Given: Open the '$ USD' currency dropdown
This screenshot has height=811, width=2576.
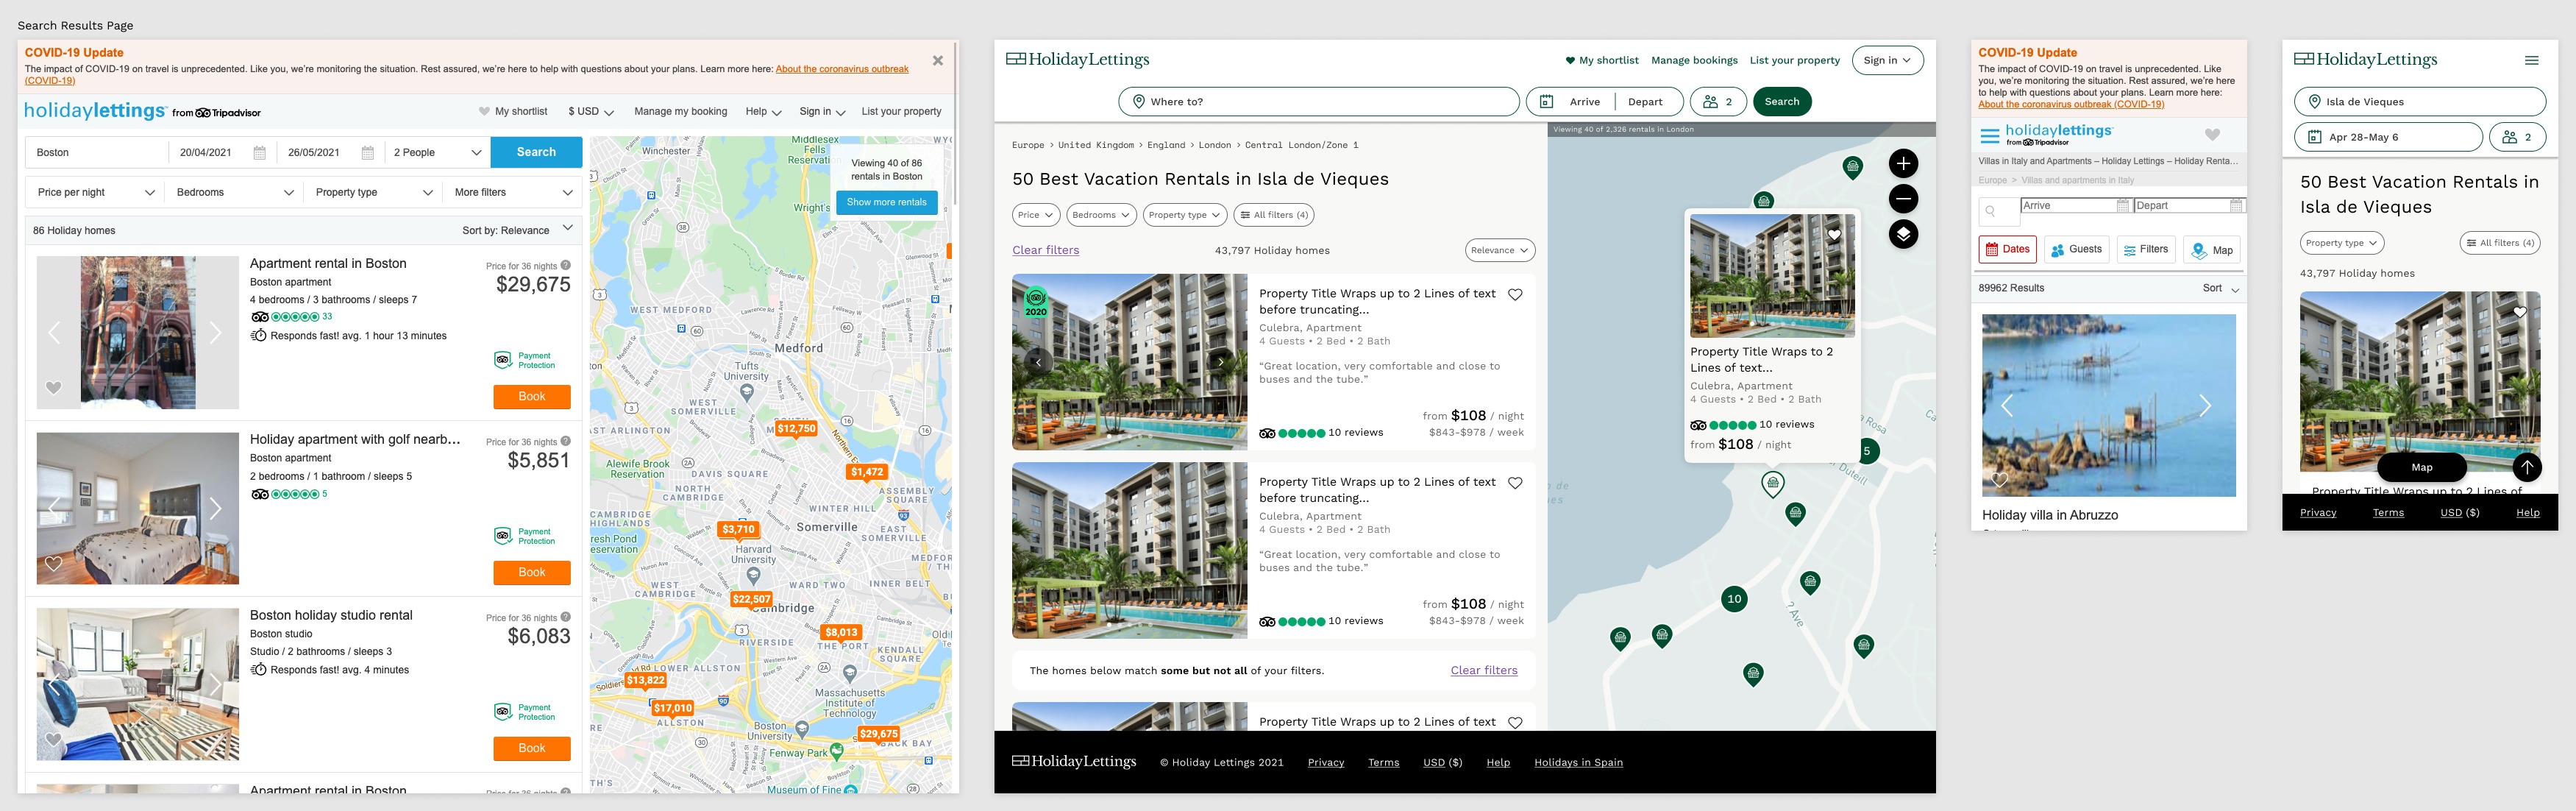Looking at the screenshot, I should click(588, 111).
